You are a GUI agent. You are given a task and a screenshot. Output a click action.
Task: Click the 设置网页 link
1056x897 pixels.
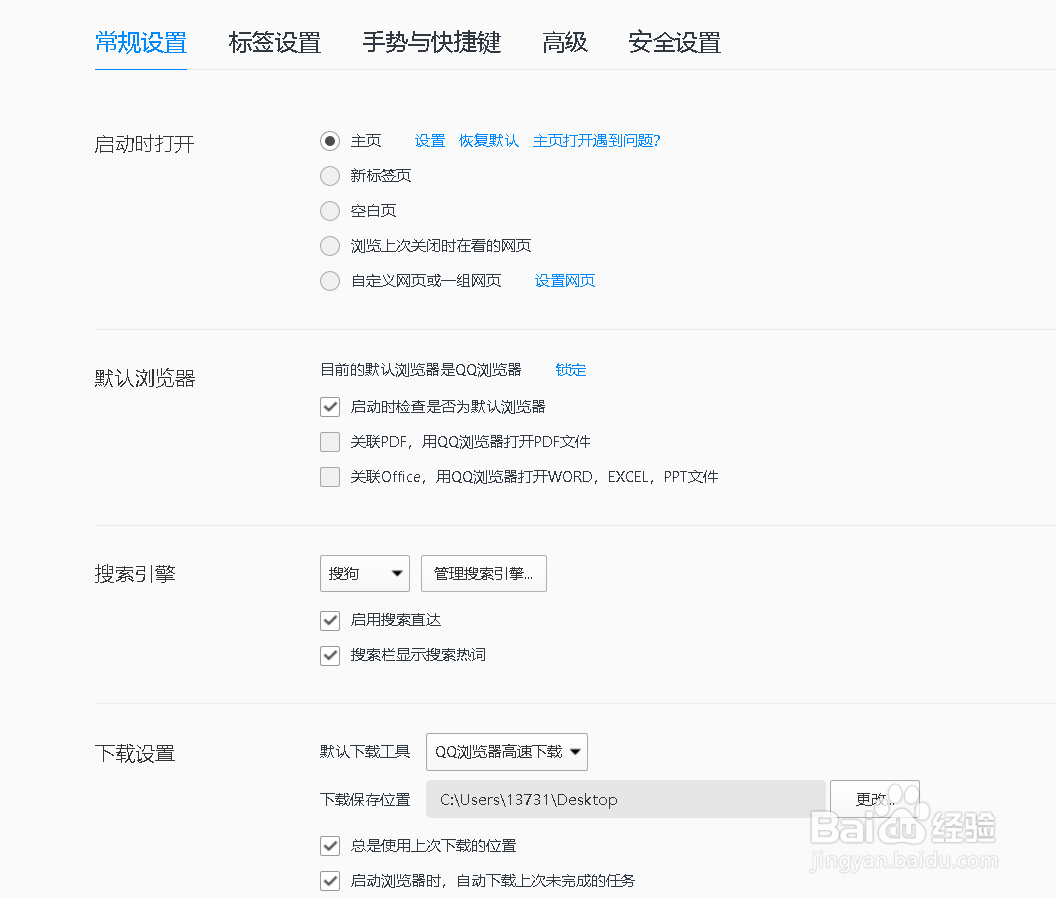[565, 281]
